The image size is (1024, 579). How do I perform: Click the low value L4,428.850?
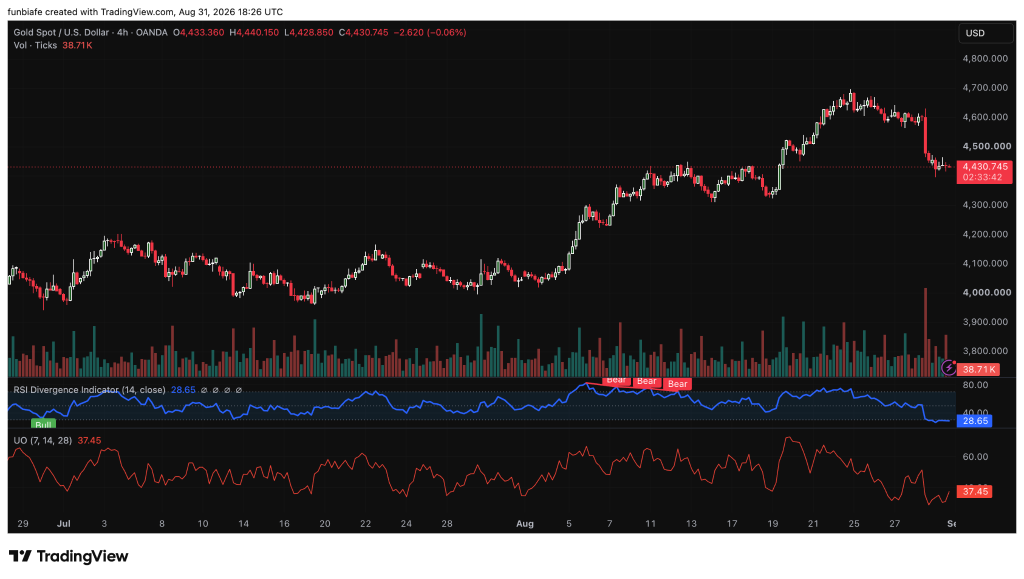[x=309, y=32]
